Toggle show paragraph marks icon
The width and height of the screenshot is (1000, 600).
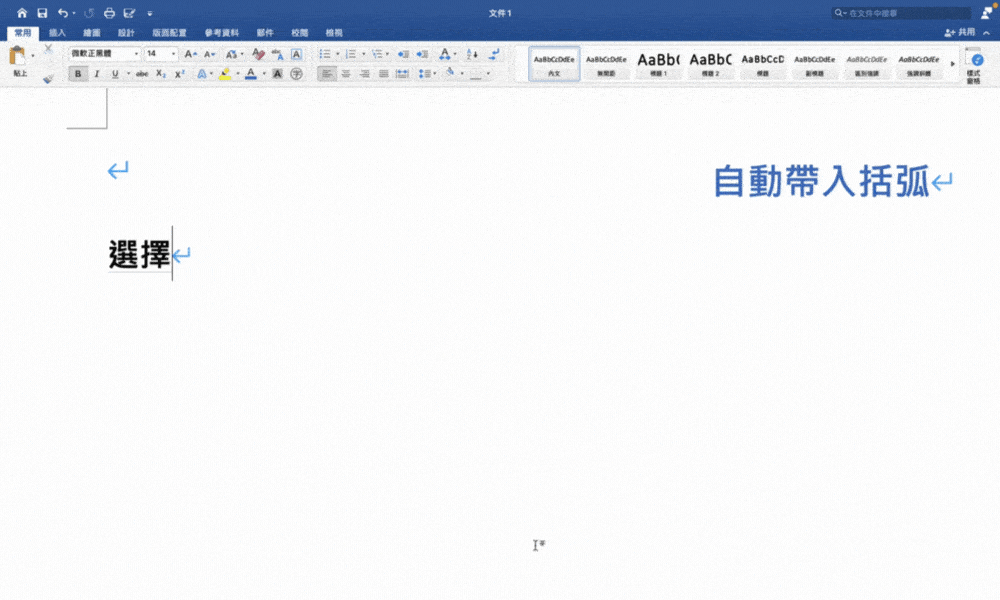click(494, 54)
